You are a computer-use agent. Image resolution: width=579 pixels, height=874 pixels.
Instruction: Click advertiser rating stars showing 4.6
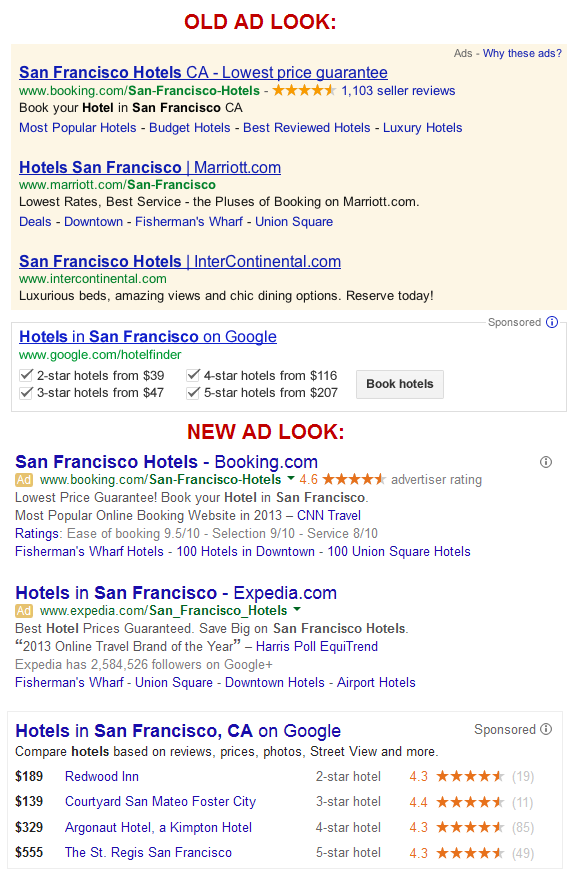tap(354, 479)
